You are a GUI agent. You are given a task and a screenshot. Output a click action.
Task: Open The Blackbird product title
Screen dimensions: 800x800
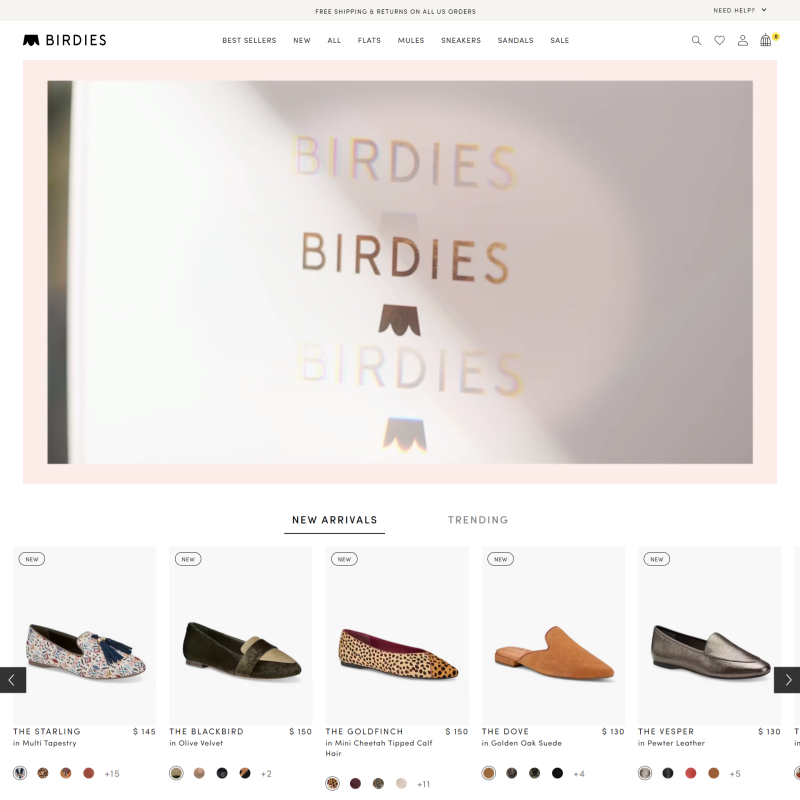[206, 731]
